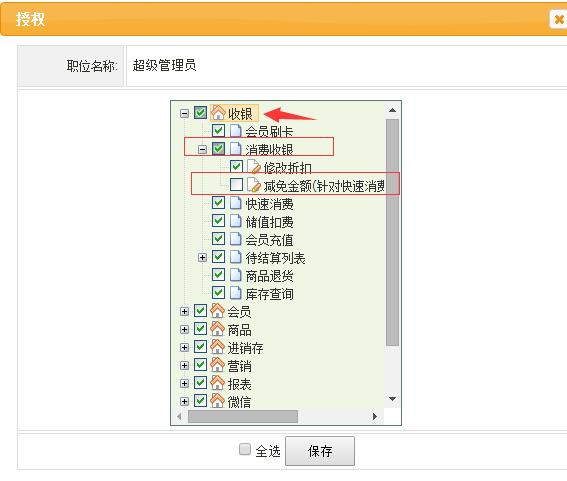The width and height of the screenshot is (567, 481).
Task: Uncheck the 商品退货 checkbox
Action: pyautogui.click(x=218, y=275)
